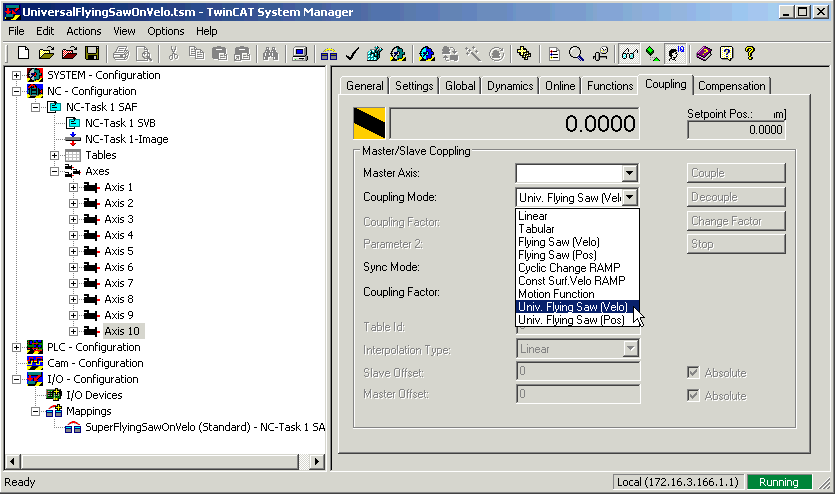Collapse the NC-Task 1 SAF node
Image resolution: width=836 pixels, height=494 pixels.
(36, 107)
